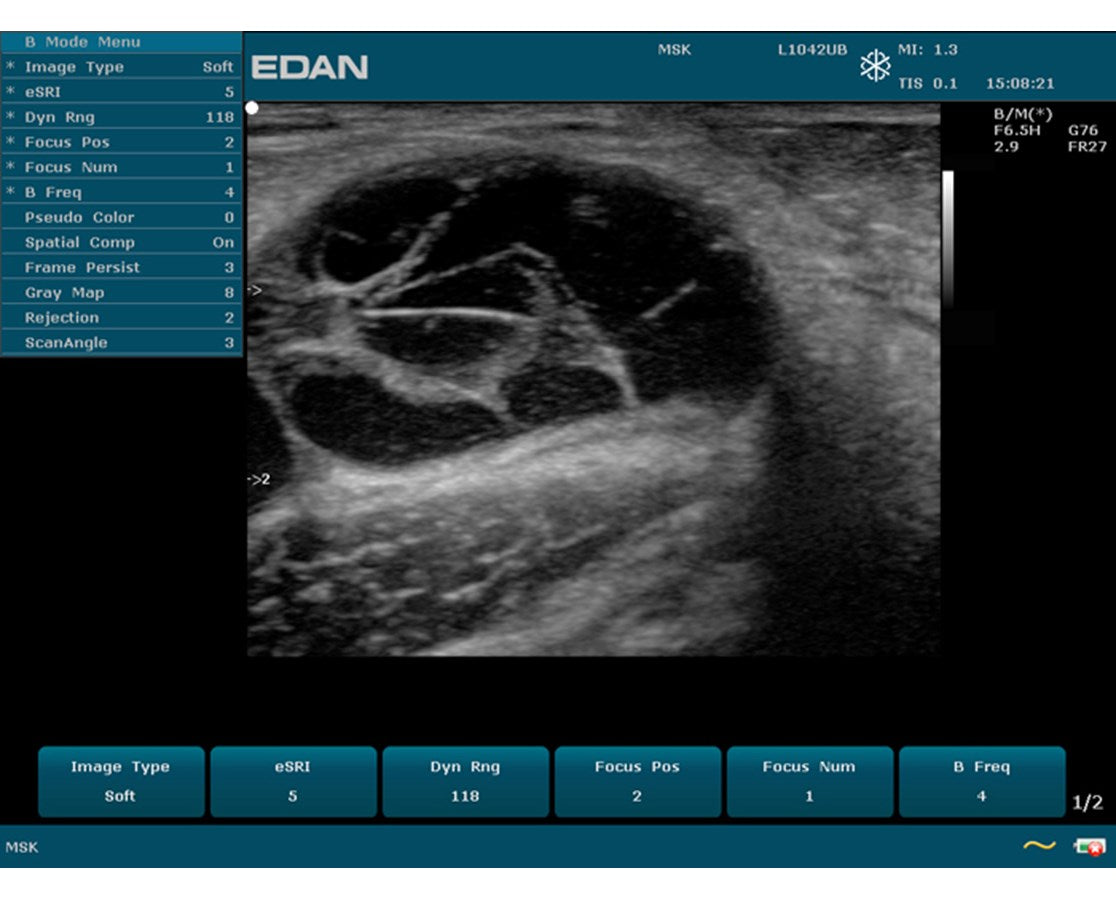Select Gray Map menu row
This screenshot has width=1116, height=900.
tap(122, 292)
